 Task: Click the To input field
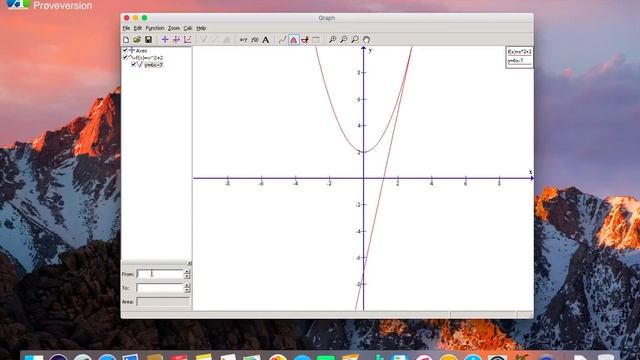click(160, 288)
